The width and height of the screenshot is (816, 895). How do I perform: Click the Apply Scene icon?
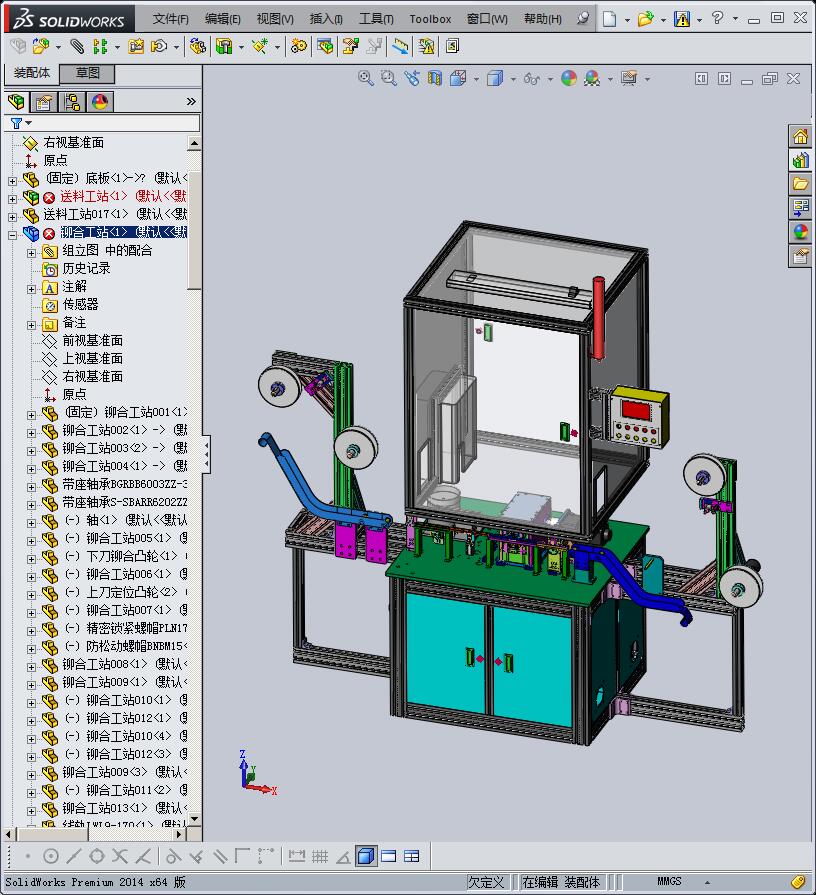(592, 78)
